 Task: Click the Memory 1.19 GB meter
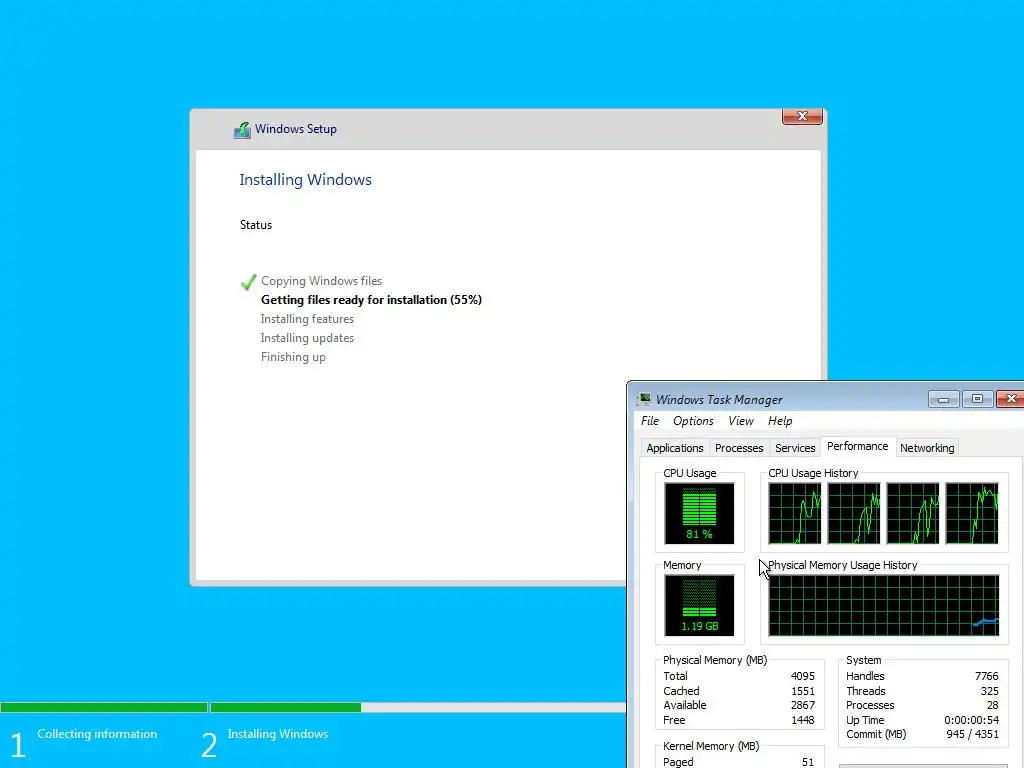click(x=699, y=605)
